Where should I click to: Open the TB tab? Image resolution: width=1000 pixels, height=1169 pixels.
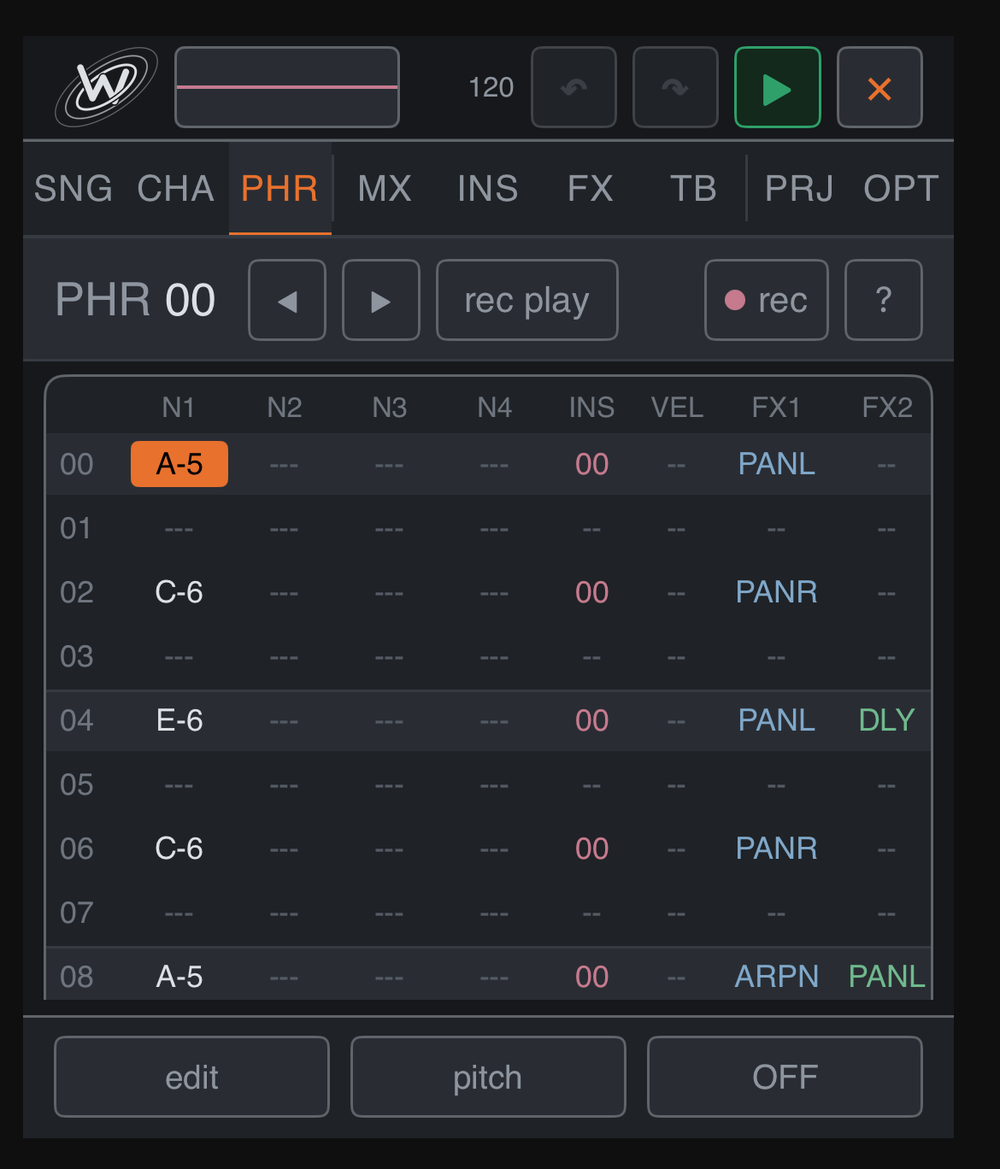pos(693,188)
